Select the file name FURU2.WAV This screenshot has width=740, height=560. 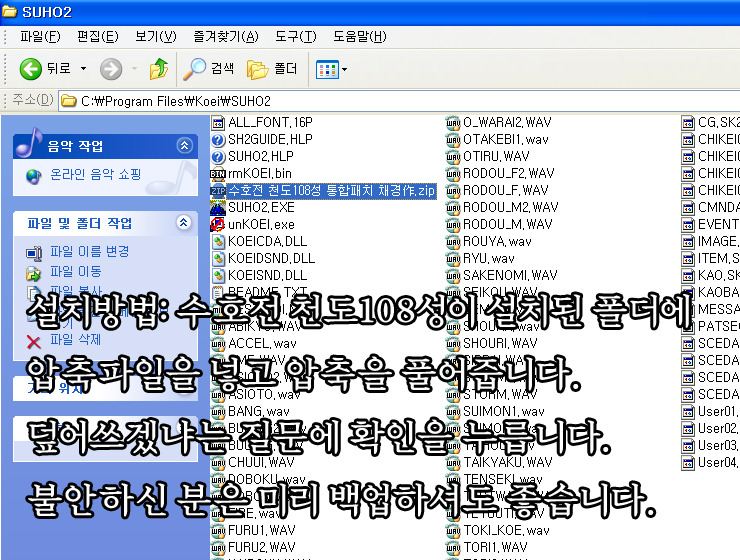tap(261, 548)
